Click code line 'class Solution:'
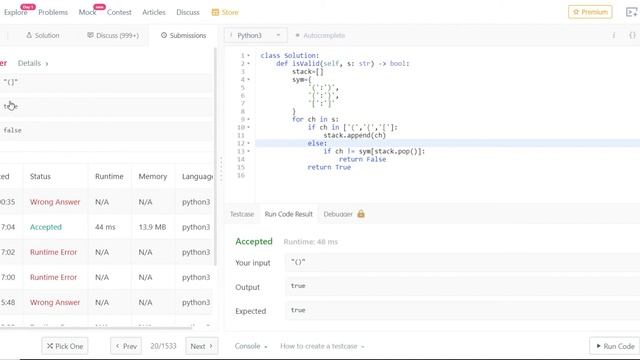This screenshot has width=640, height=360. click(x=290, y=56)
